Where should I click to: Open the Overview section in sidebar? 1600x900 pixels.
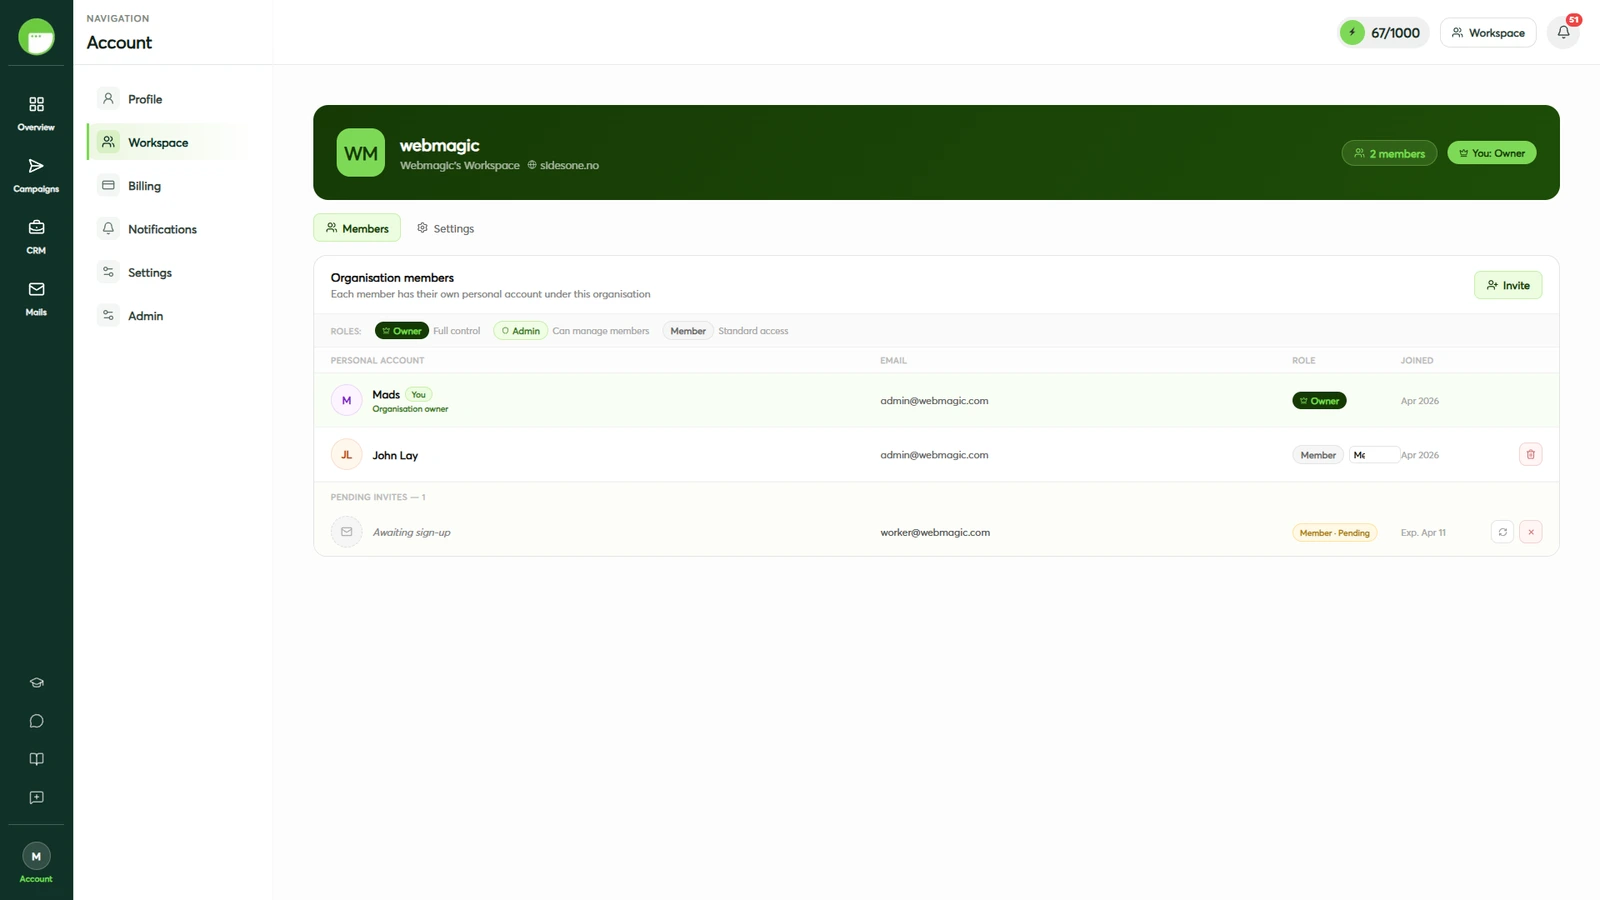36,114
